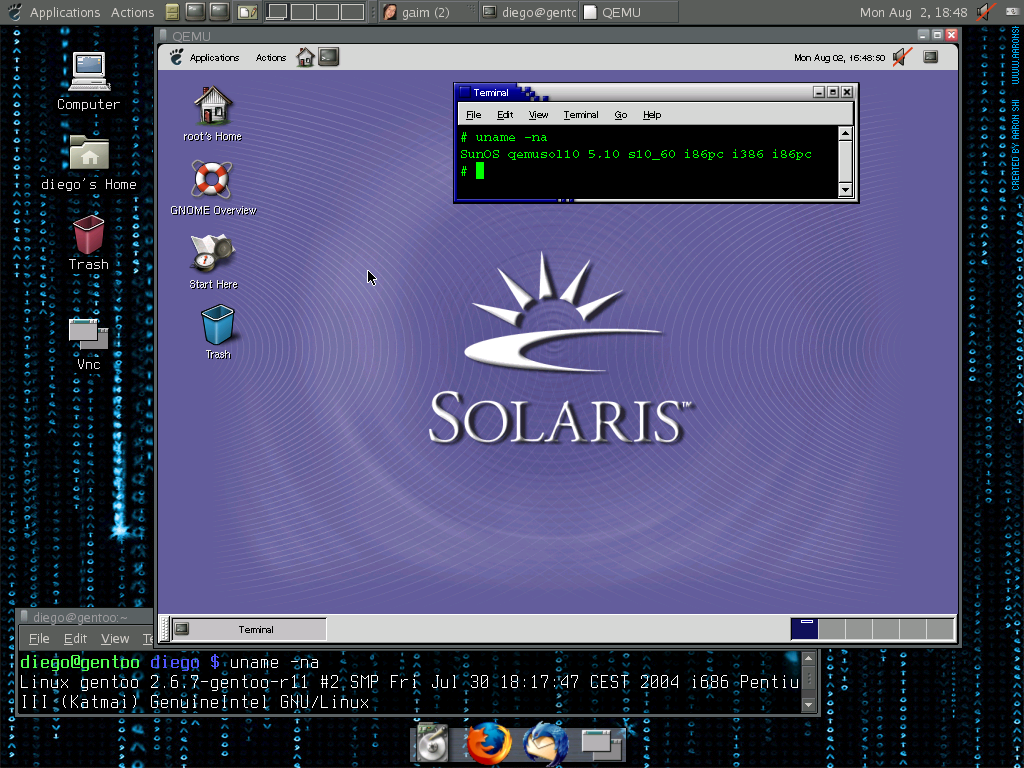Switch to the gaim (2) taskbar button

[427, 12]
